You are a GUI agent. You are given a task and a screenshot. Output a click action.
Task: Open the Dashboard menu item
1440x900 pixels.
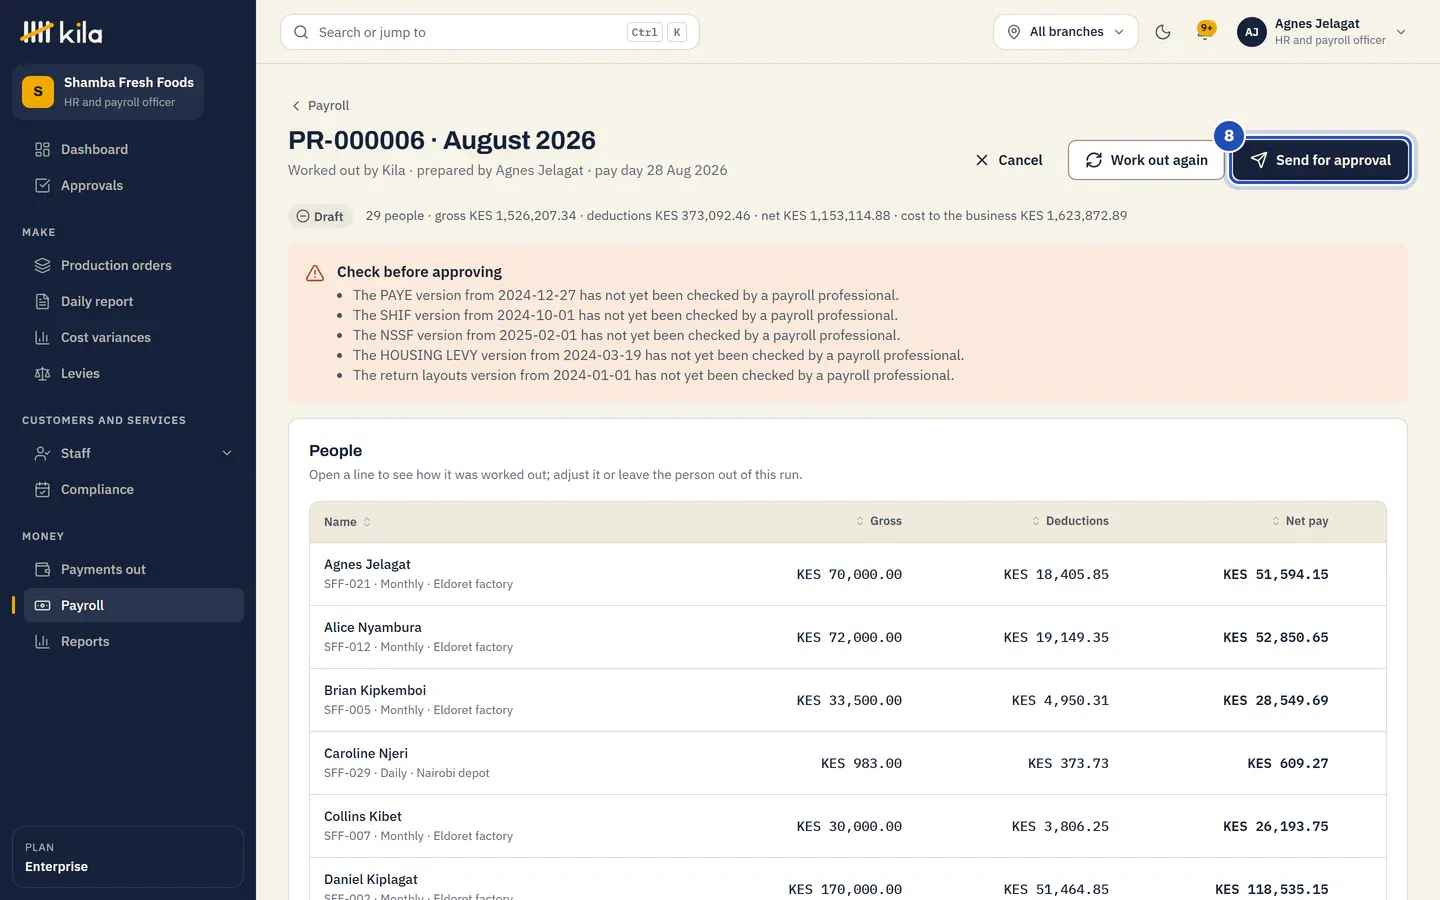[x=134, y=149]
